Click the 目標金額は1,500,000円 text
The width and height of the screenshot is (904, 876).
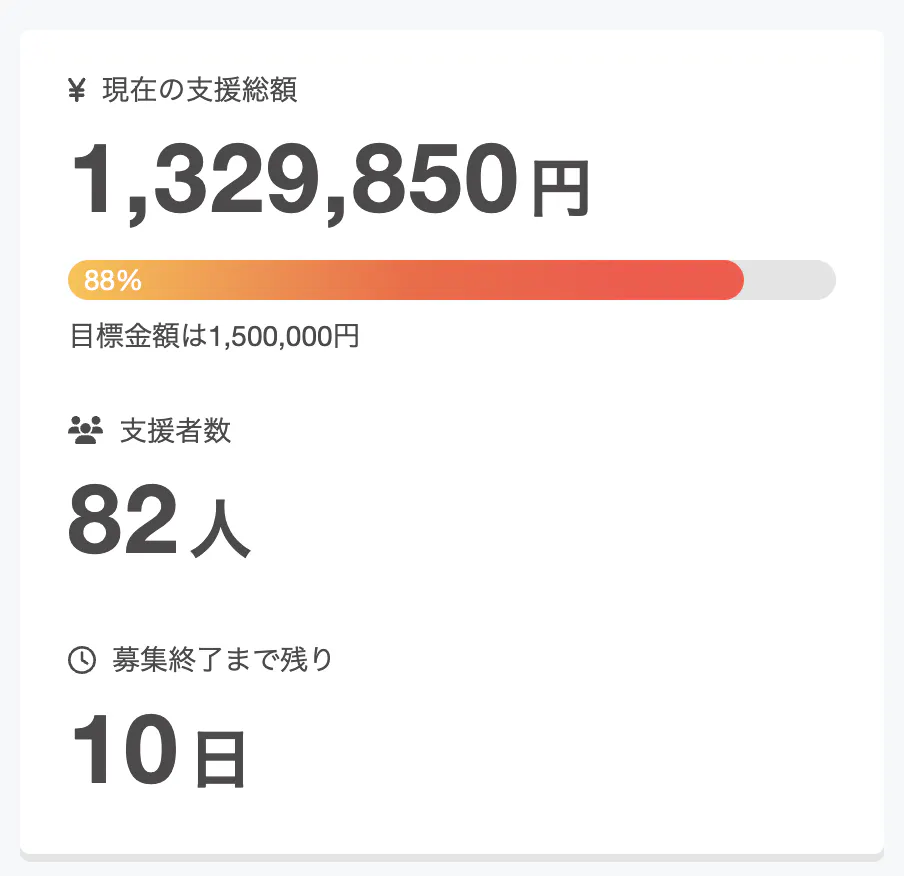click(x=215, y=336)
